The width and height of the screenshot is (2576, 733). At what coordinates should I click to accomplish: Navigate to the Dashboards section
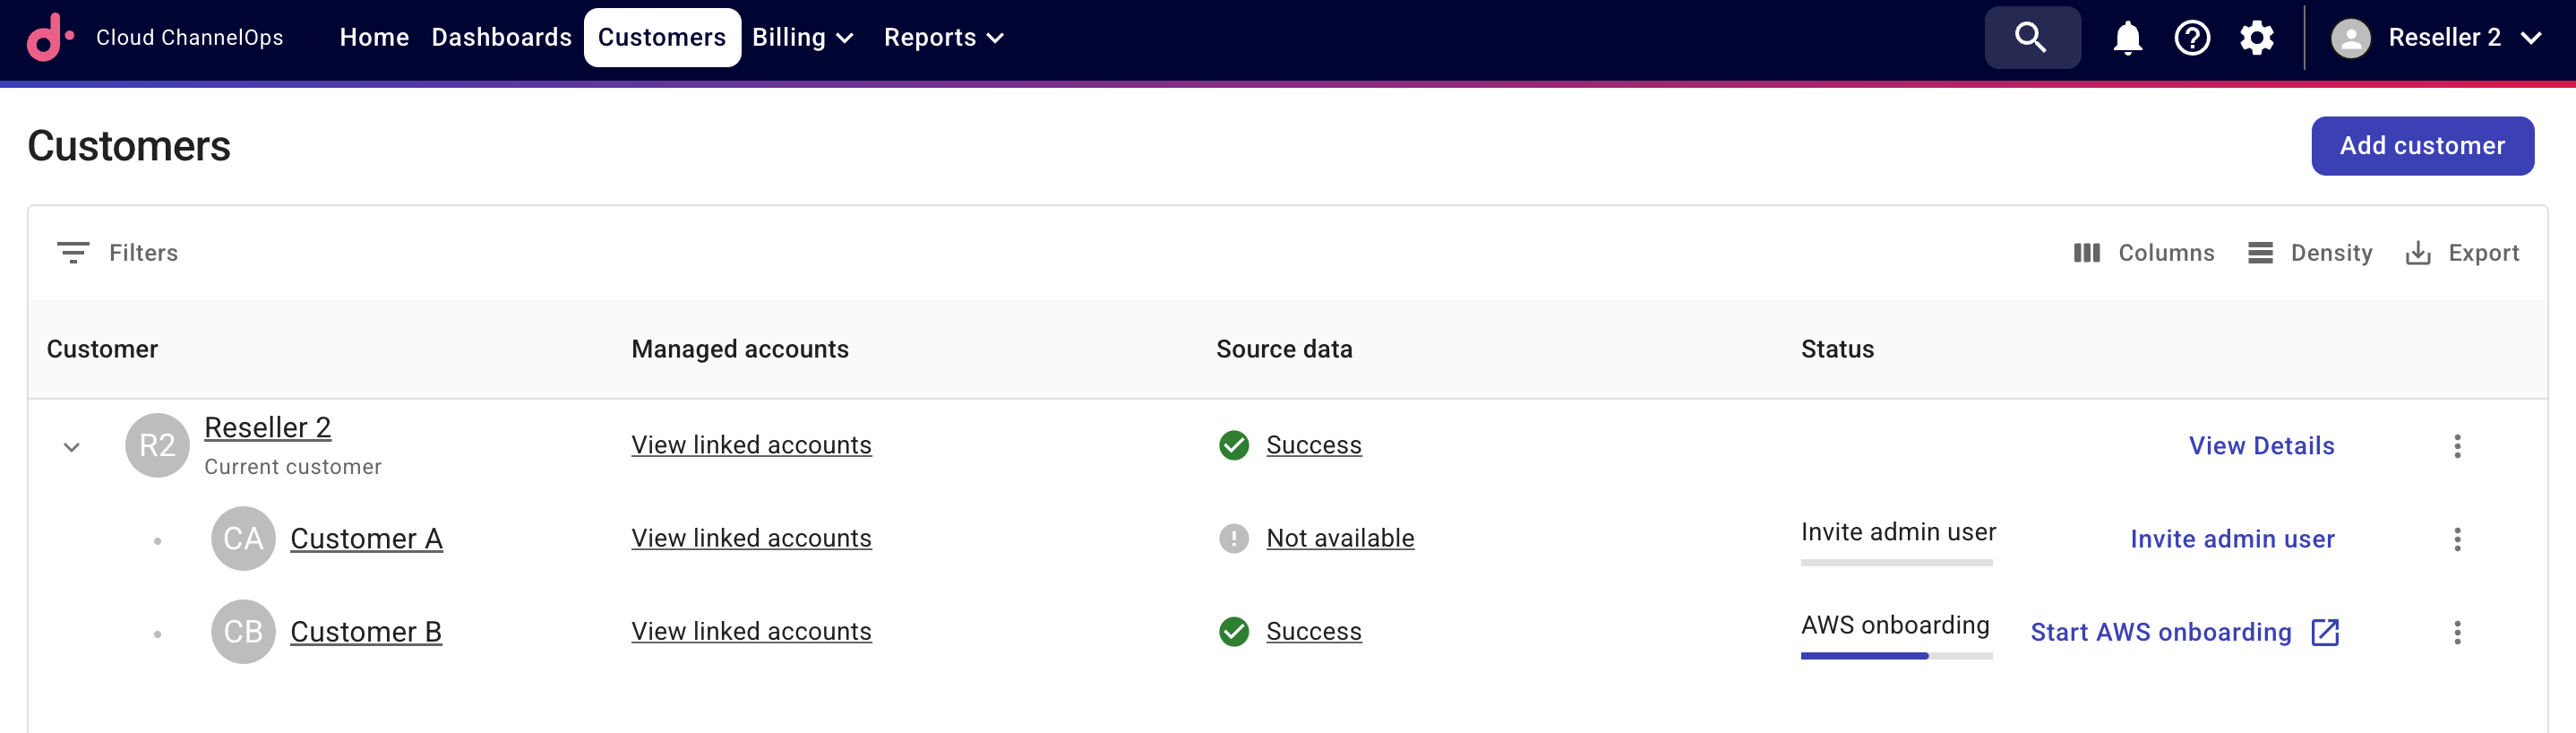500,37
